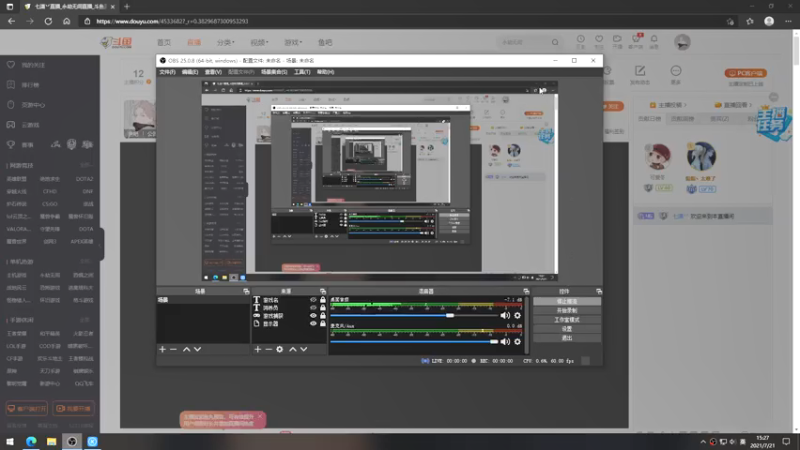
Task: Open the user avatar in Douyu header
Action: pyautogui.click(x=682, y=42)
